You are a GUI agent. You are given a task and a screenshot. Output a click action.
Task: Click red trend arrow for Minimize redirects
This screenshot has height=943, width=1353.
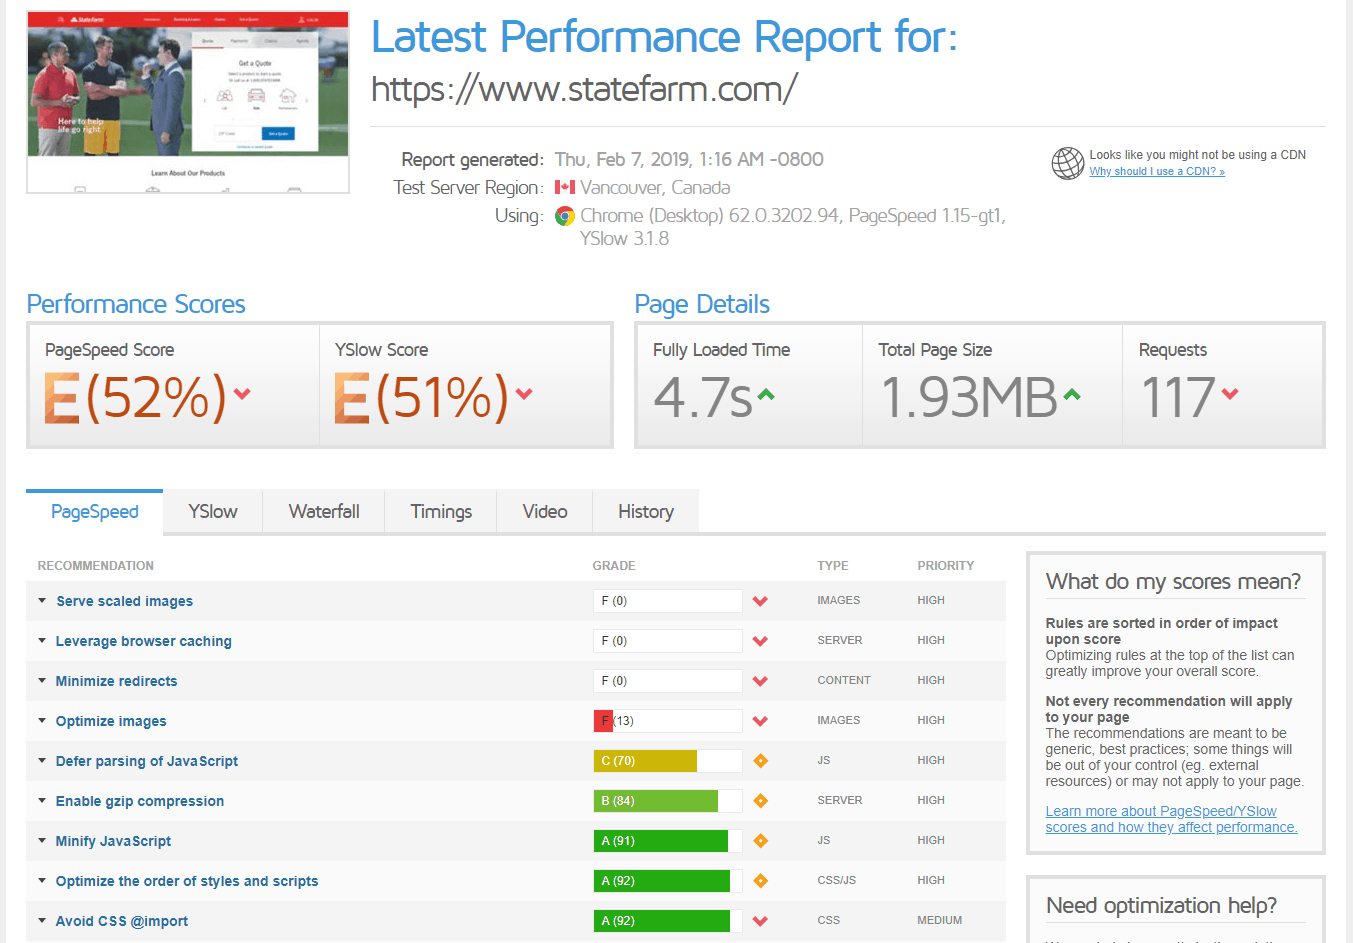click(x=760, y=681)
